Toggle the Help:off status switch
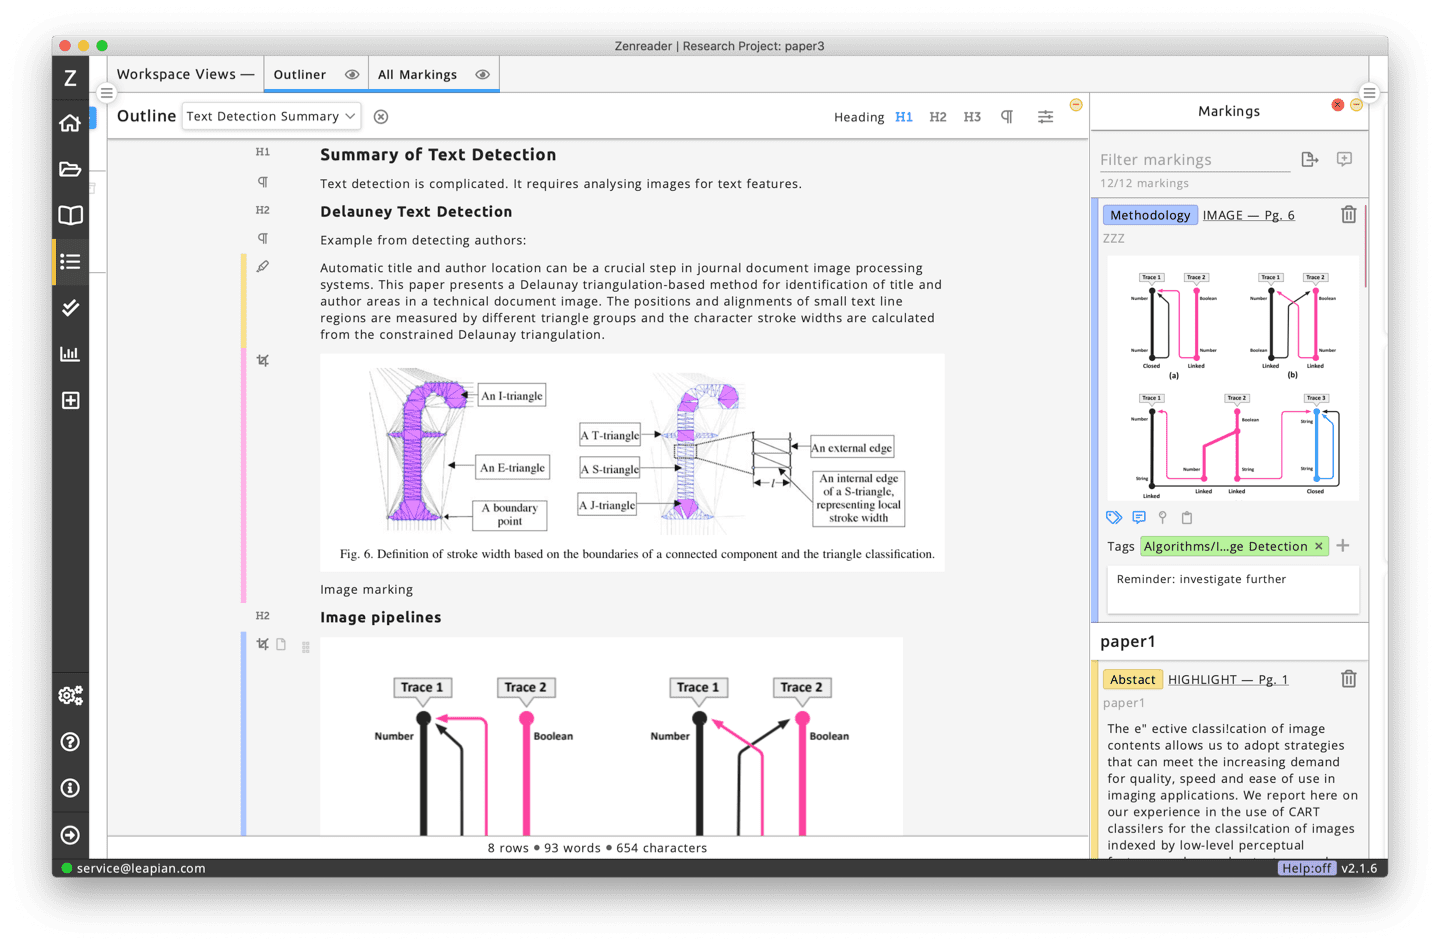Screen dimensions: 1440x946 click(x=1306, y=868)
